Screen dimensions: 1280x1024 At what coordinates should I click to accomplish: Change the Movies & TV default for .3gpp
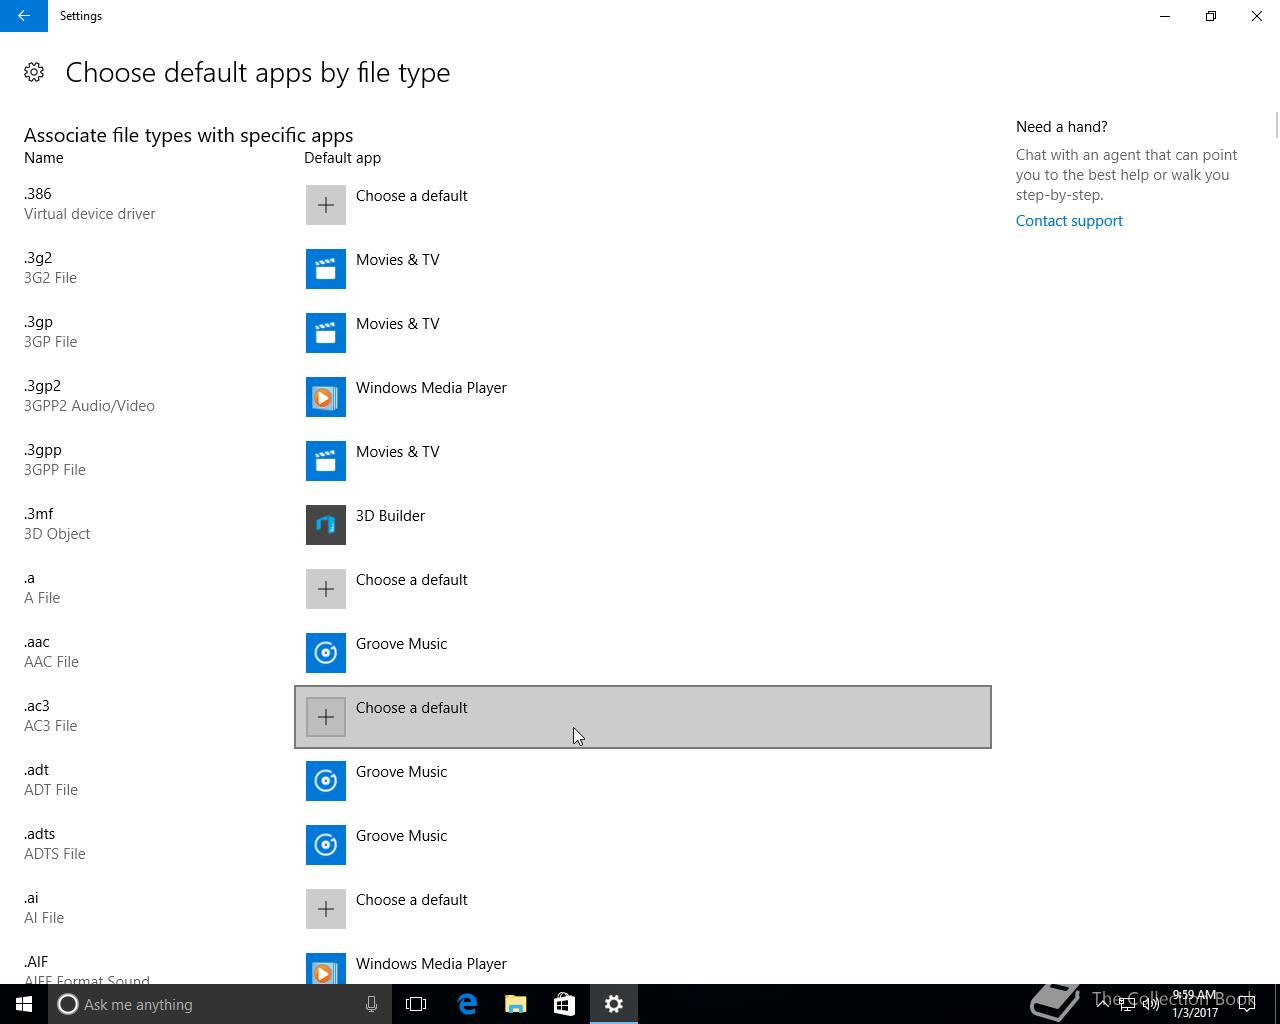pos(643,461)
